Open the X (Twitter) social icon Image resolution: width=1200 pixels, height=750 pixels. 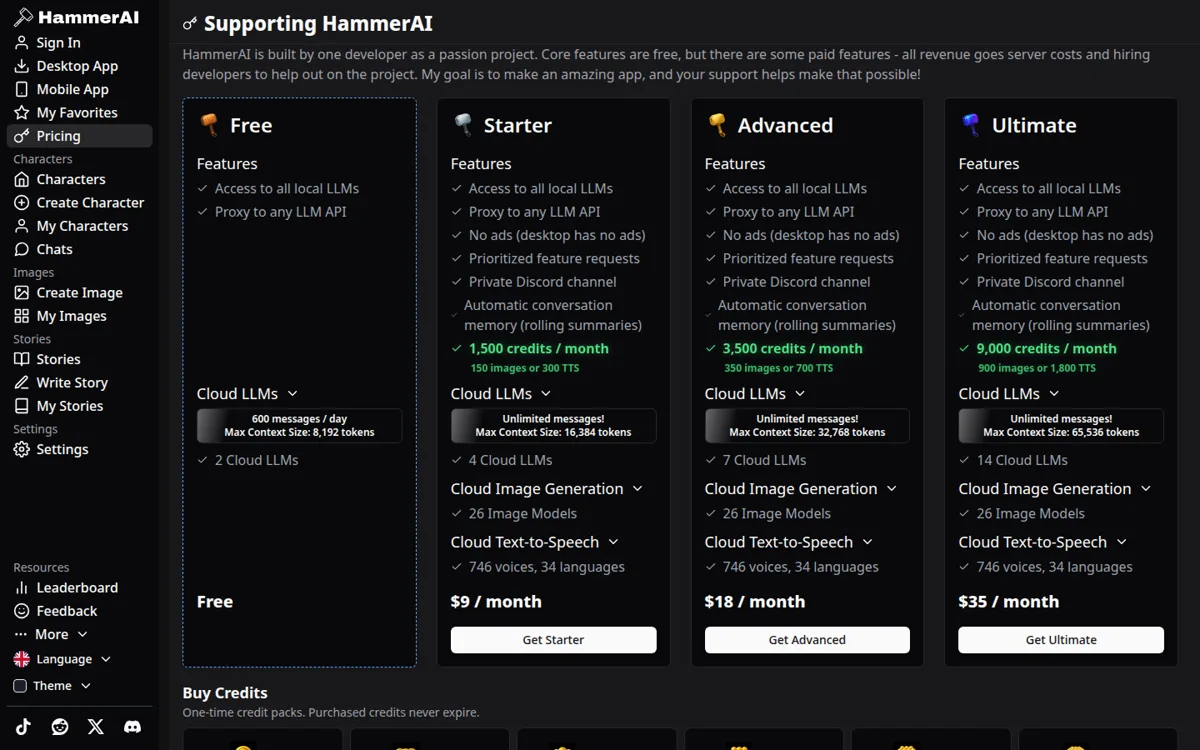coord(96,727)
